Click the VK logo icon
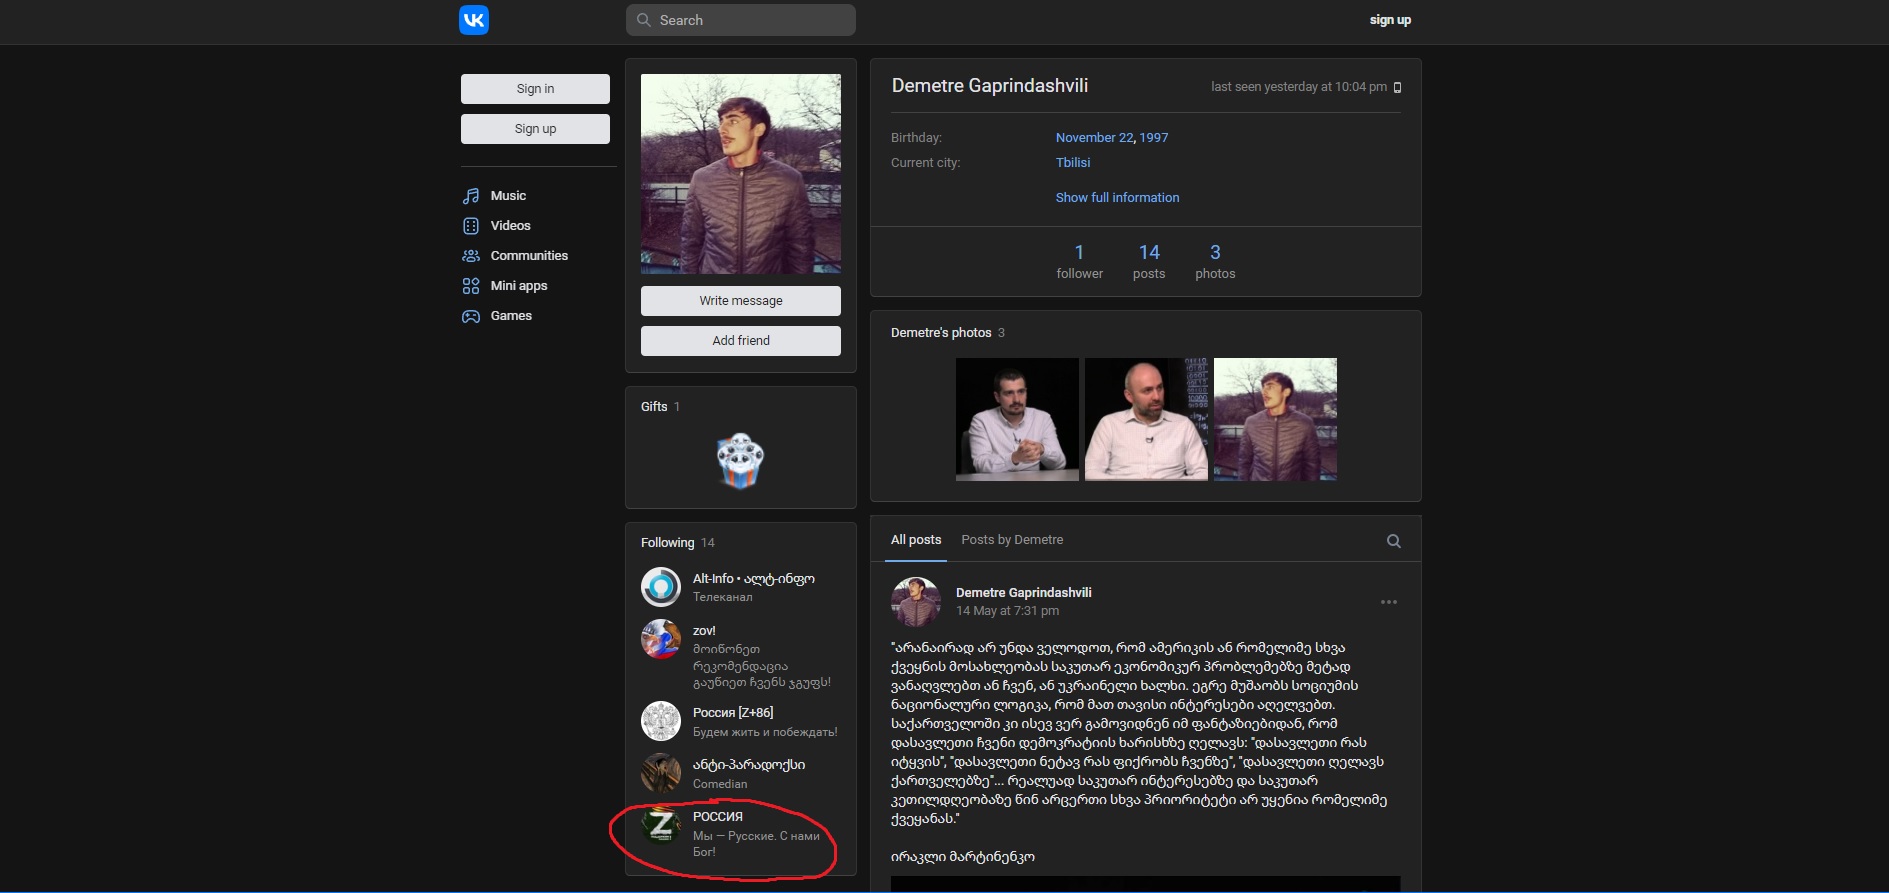This screenshot has width=1889, height=893. 473,20
